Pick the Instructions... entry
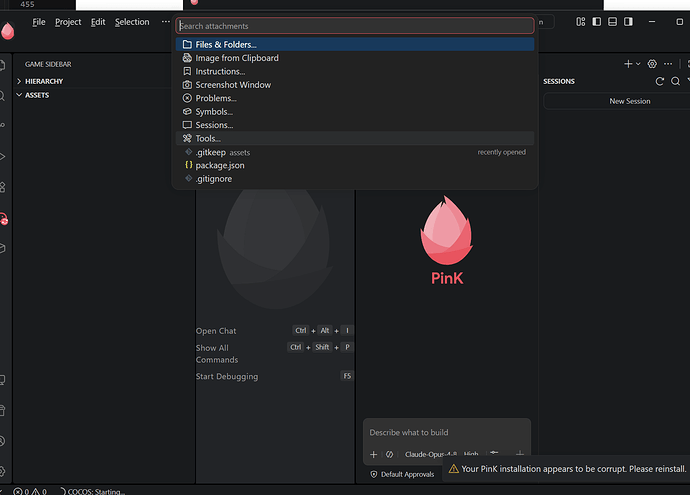690x495 pixels. (355, 71)
